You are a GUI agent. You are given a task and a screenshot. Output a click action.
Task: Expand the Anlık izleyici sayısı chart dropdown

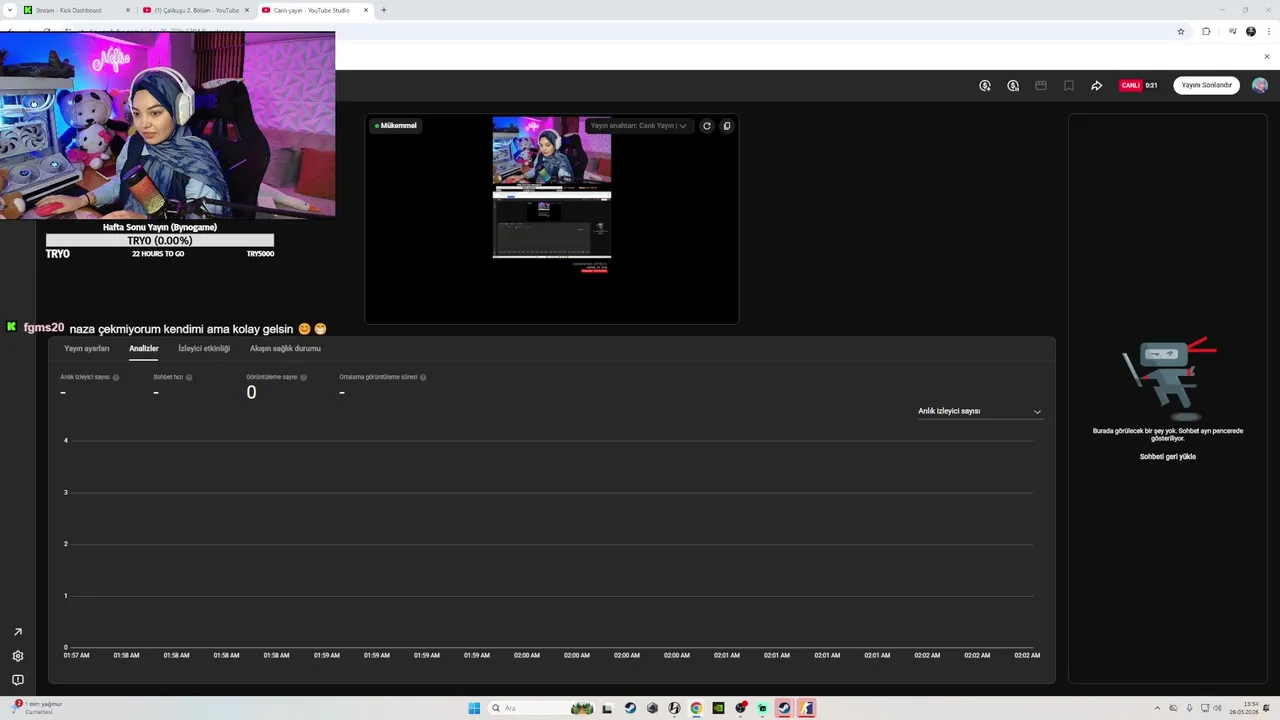pyautogui.click(x=980, y=411)
